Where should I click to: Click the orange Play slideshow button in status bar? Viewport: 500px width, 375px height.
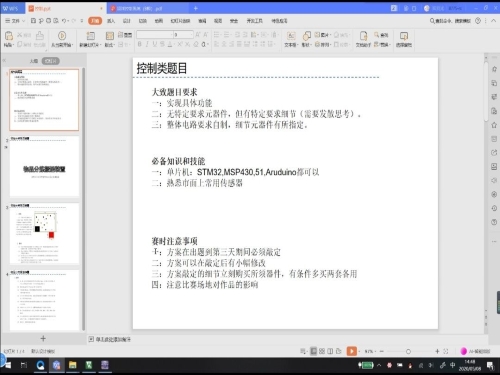point(351,351)
